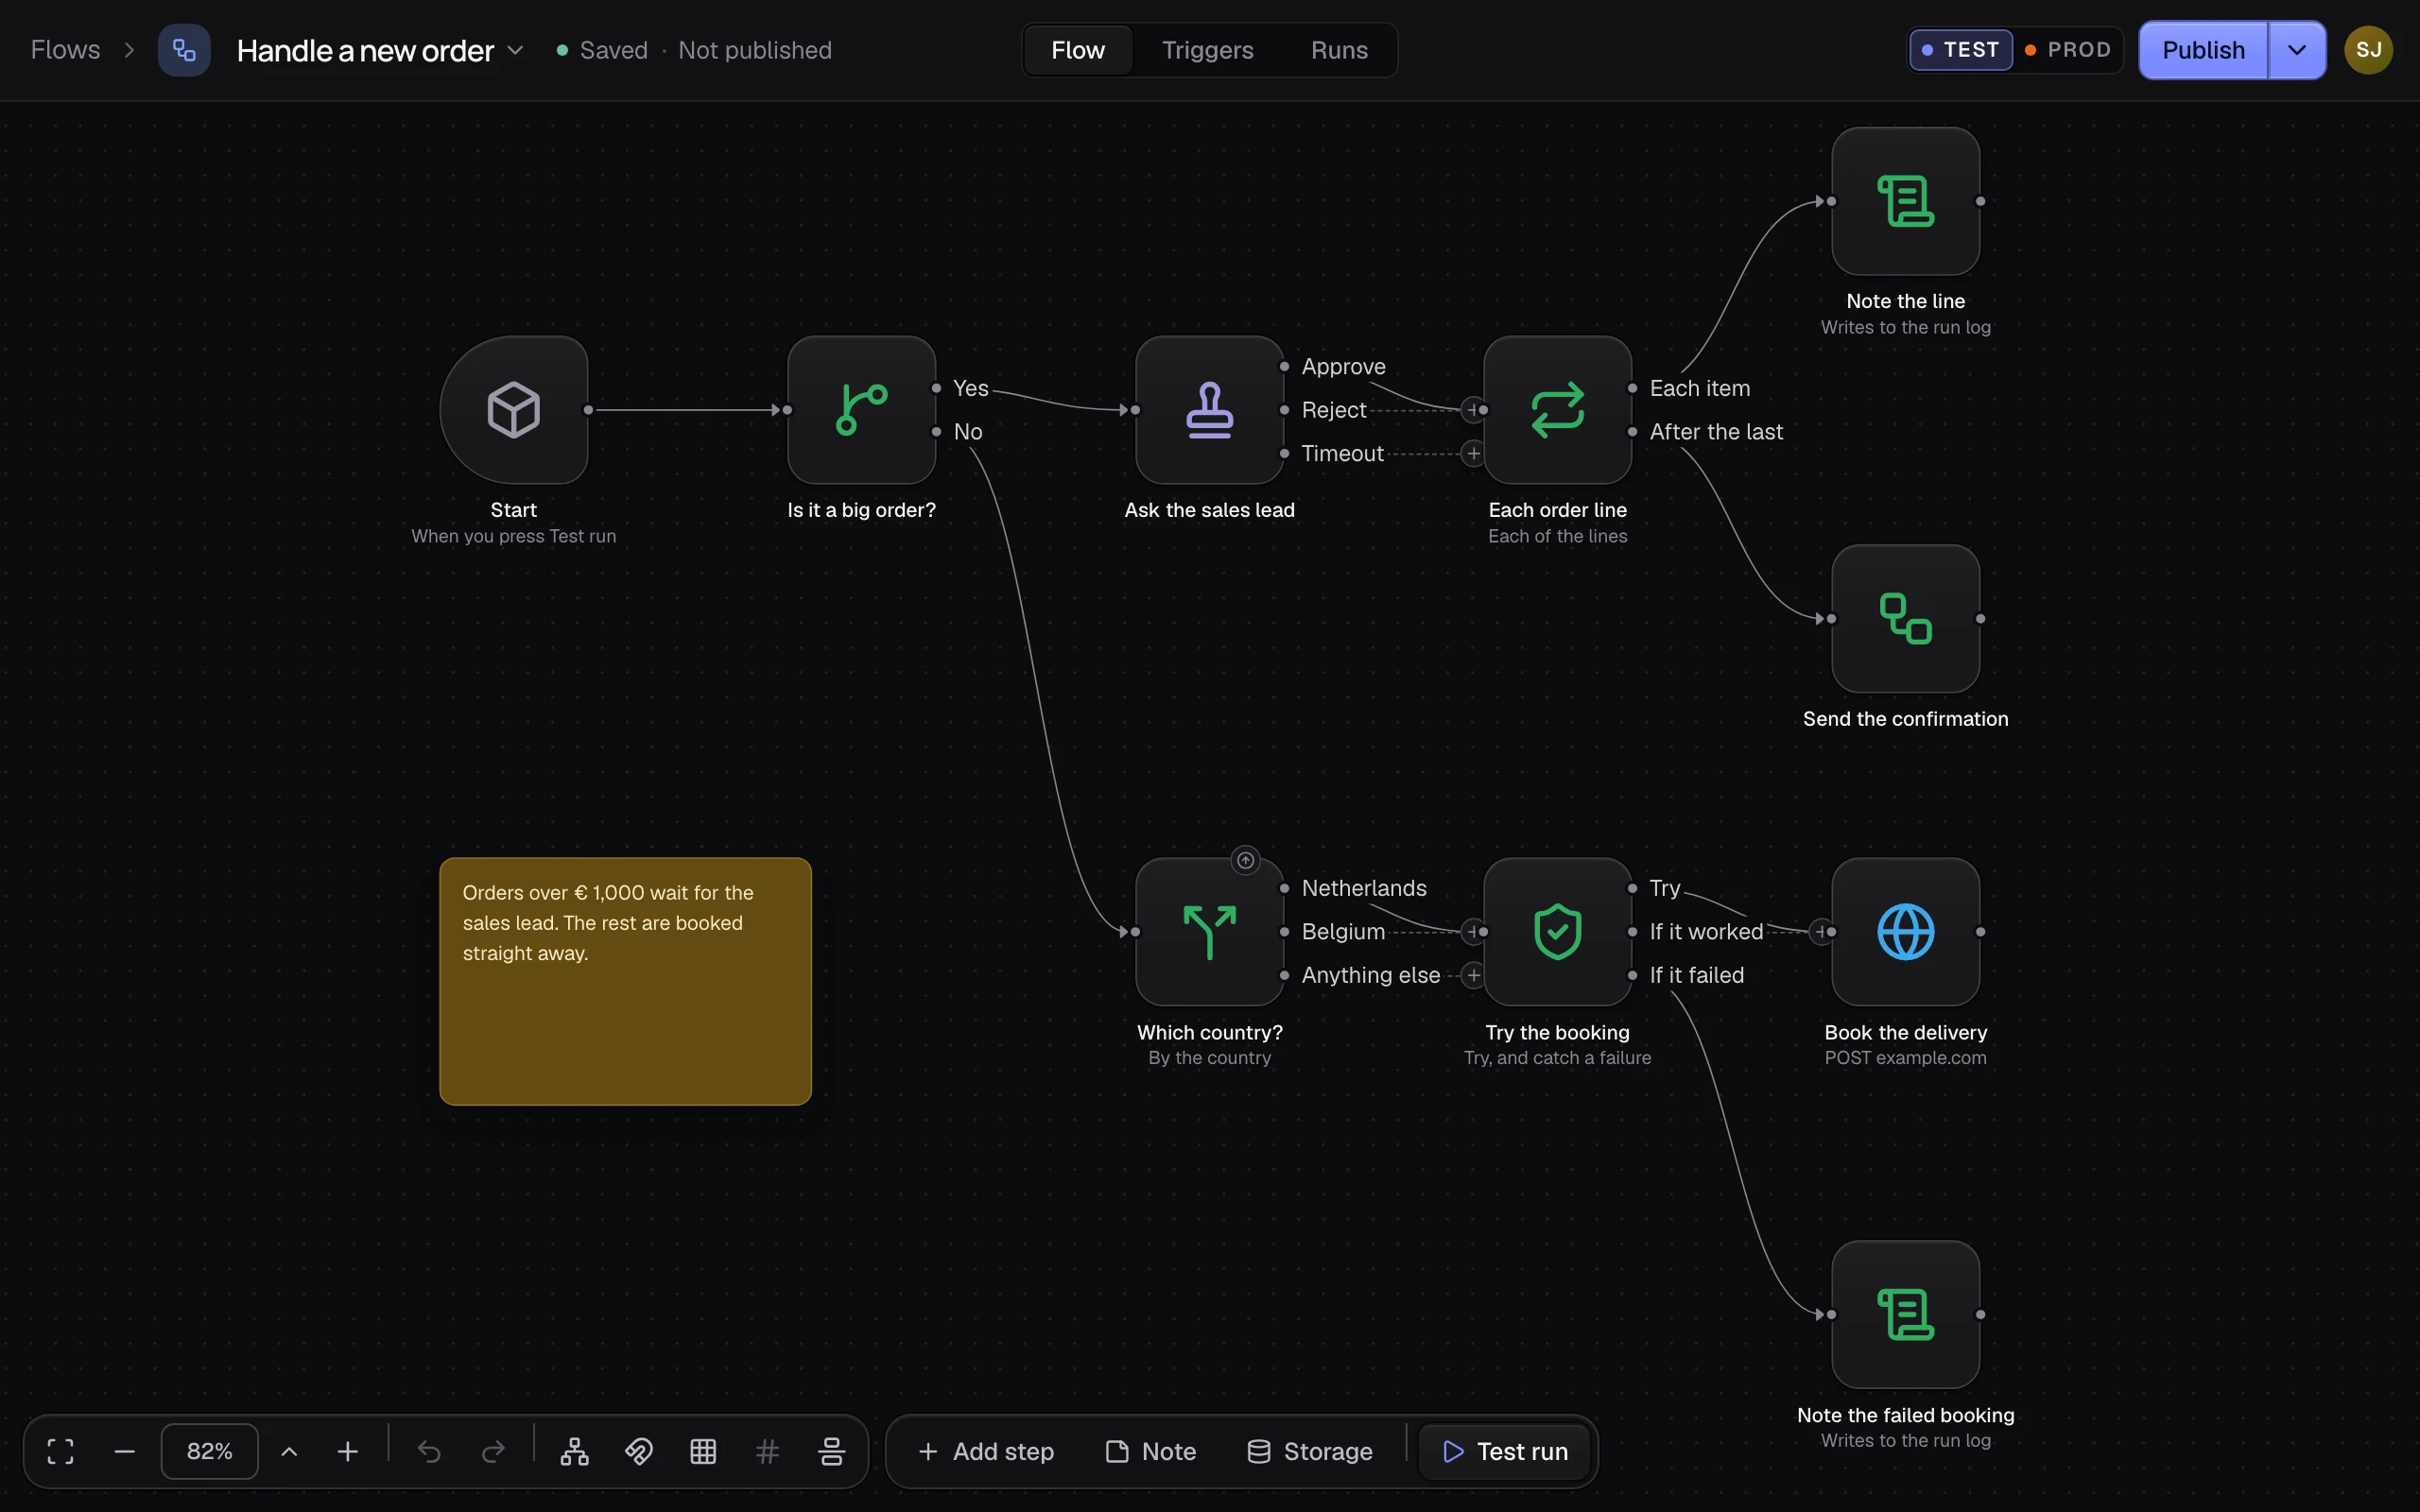The image size is (2420, 1512).
Task: Click the auto-layout hierarchy icon
Action: [x=575, y=1451]
